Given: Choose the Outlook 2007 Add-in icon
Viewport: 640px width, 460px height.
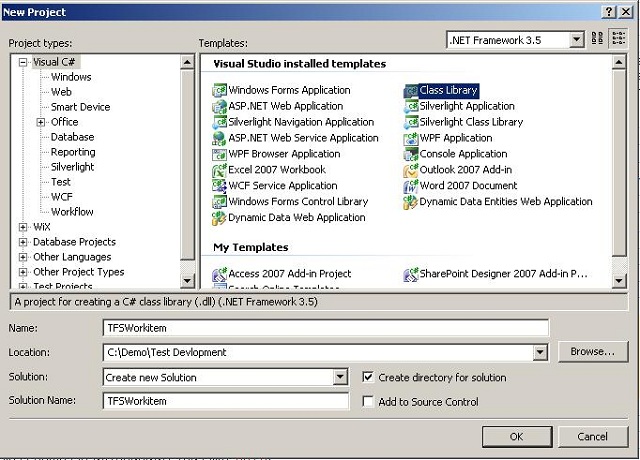Looking at the screenshot, I should click(411, 170).
